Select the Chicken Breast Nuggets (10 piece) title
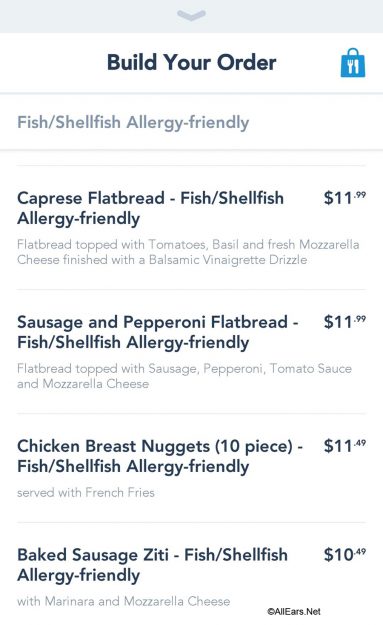 tap(160, 456)
